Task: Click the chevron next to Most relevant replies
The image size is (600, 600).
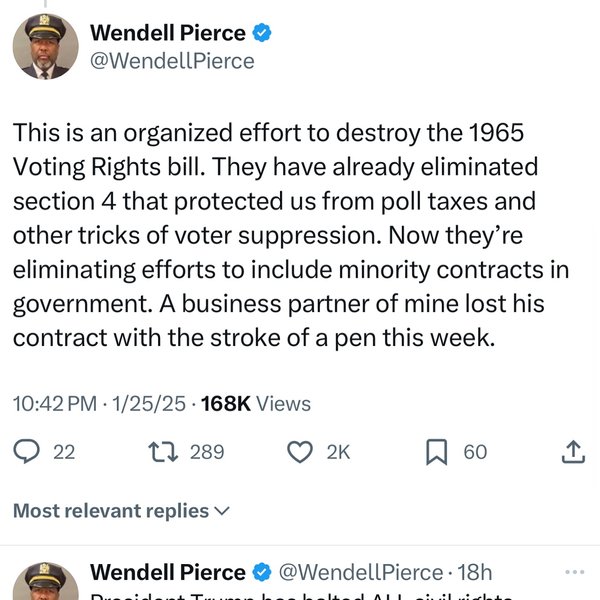Action: 222,511
